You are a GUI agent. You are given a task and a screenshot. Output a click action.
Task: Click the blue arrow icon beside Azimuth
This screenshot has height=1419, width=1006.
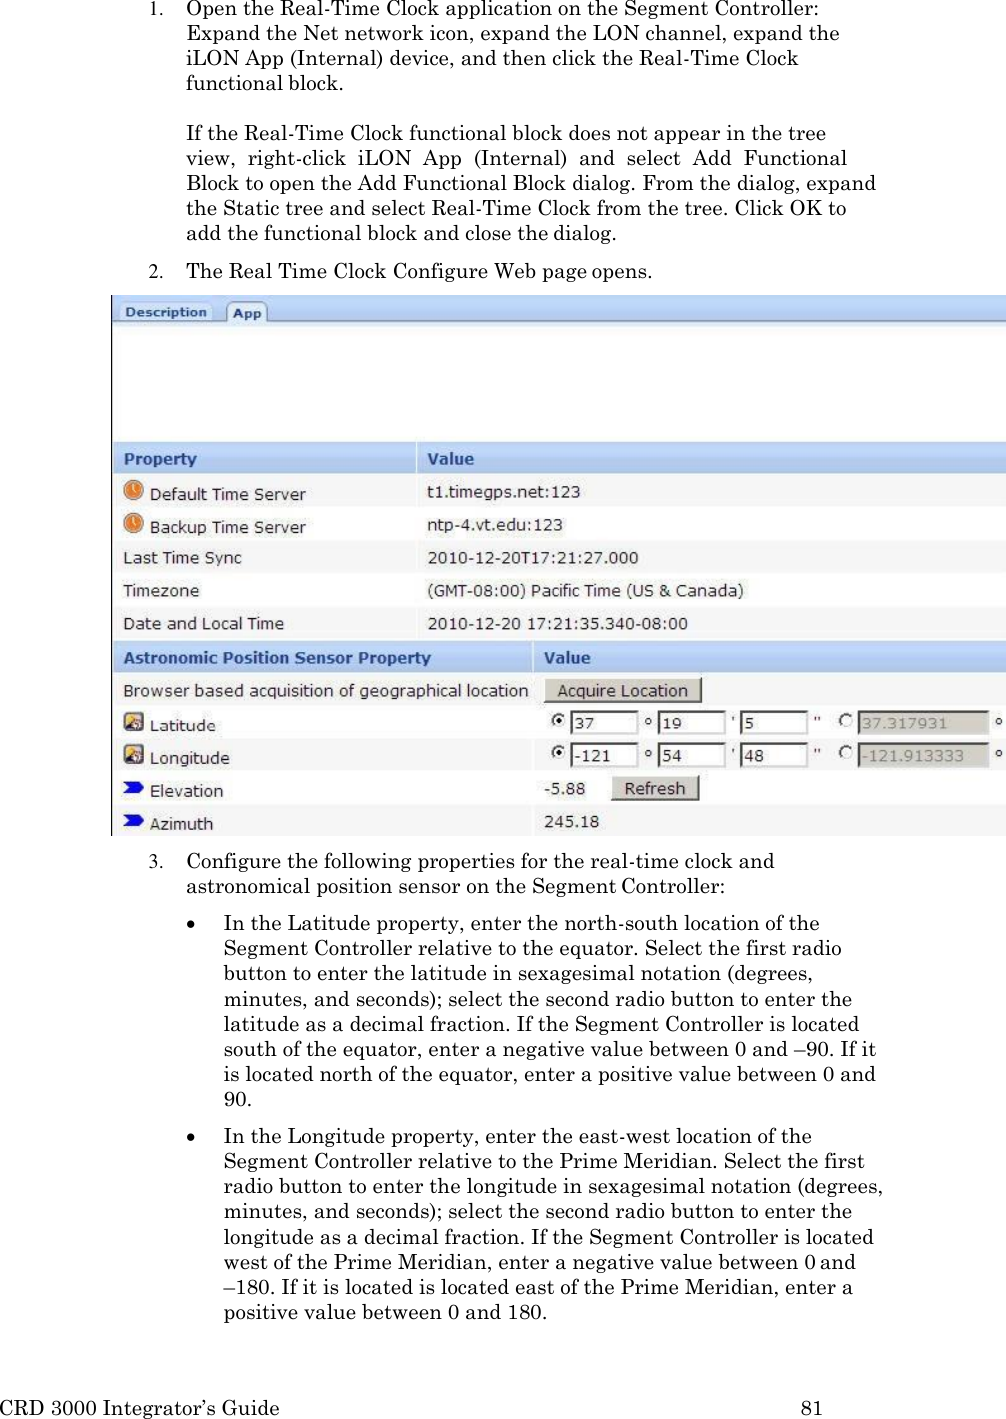point(131,822)
